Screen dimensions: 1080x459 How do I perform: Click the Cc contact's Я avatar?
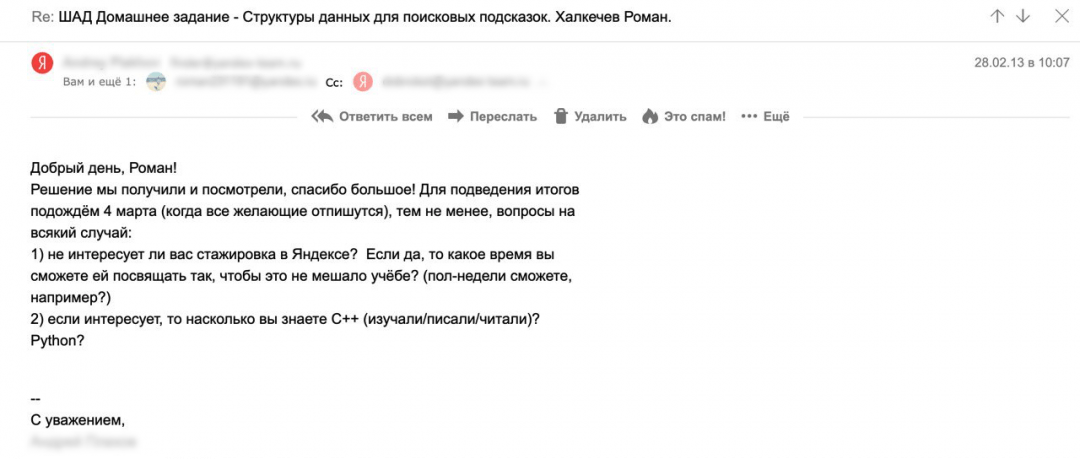pos(364,82)
